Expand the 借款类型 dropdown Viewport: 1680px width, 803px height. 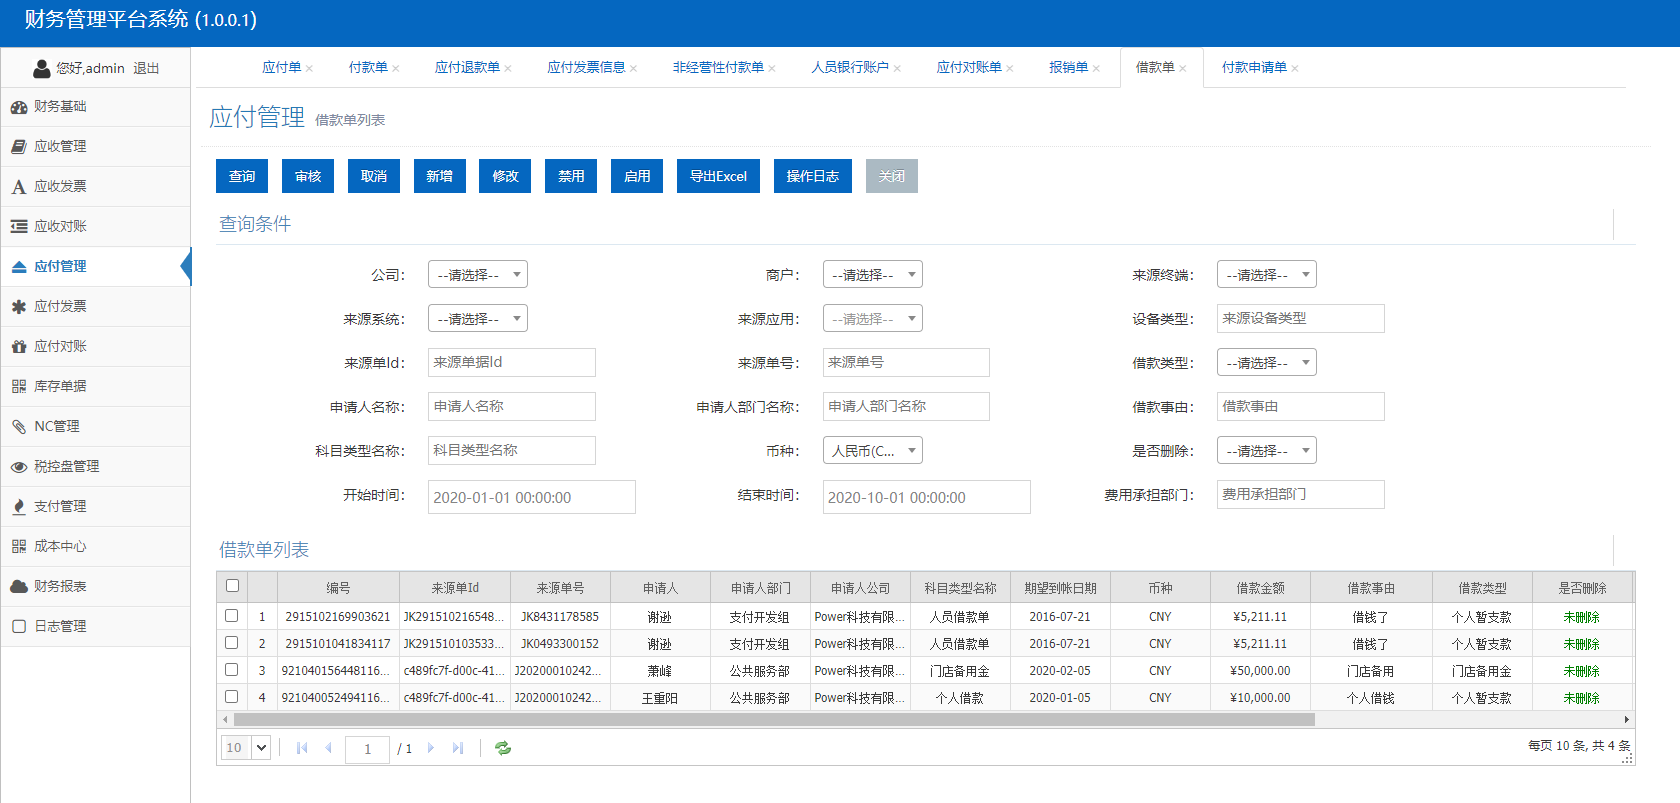1266,363
